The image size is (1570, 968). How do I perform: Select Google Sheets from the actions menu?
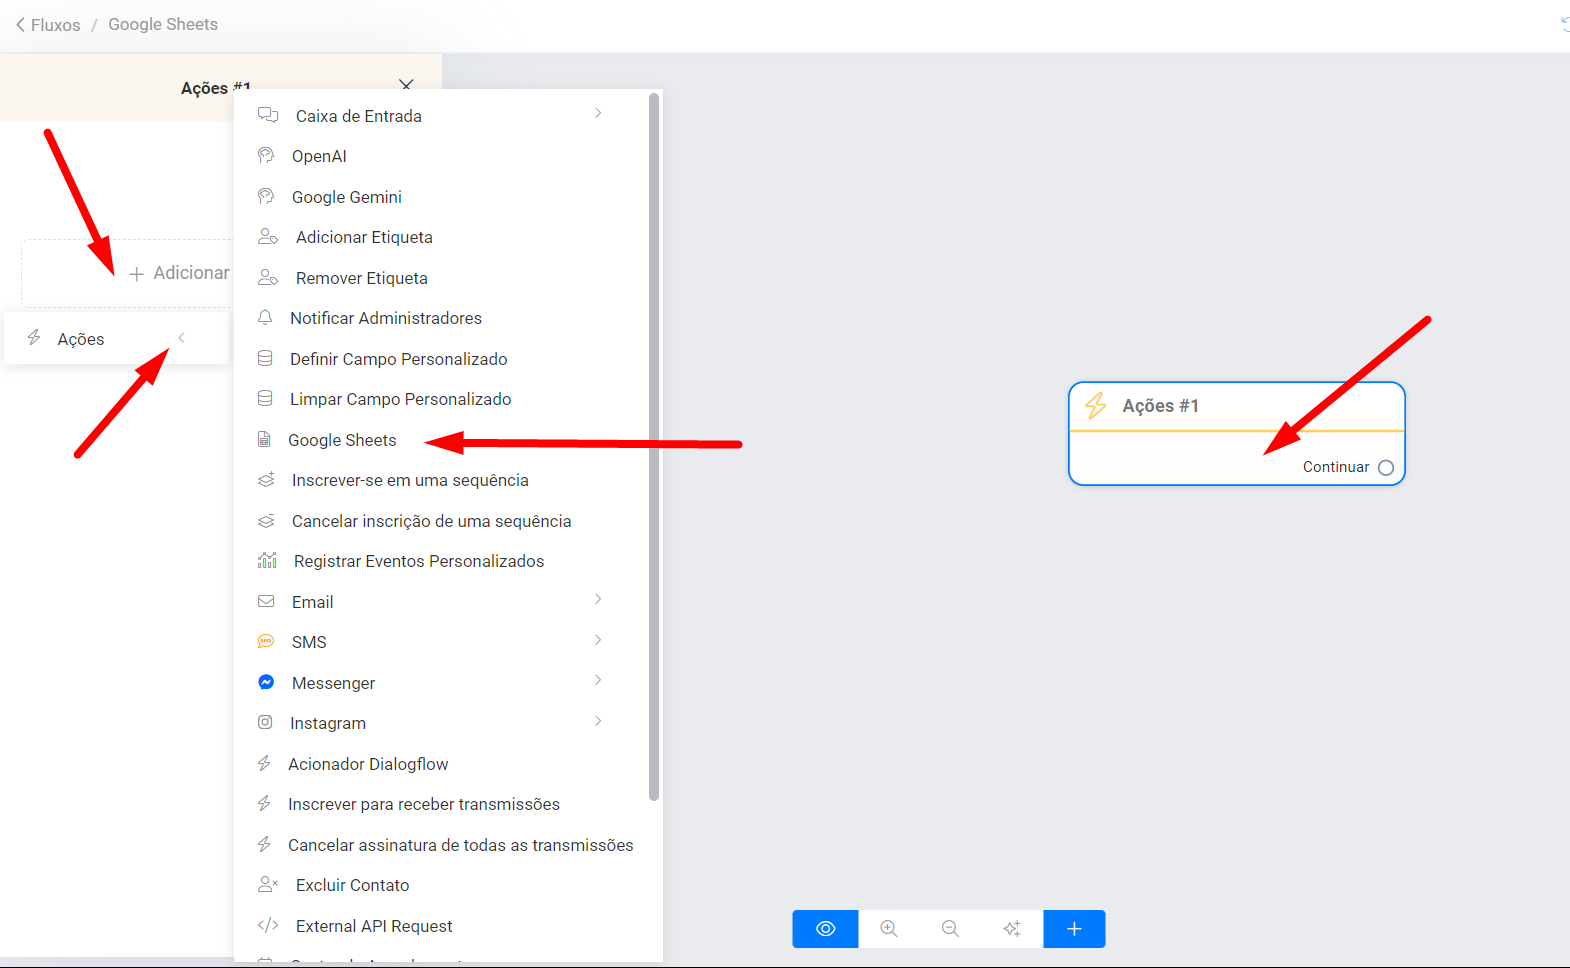coord(342,441)
